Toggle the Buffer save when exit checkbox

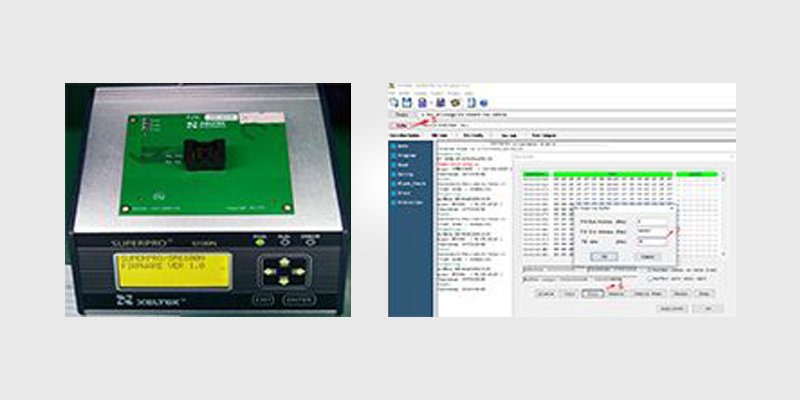click(x=649, y=279)
